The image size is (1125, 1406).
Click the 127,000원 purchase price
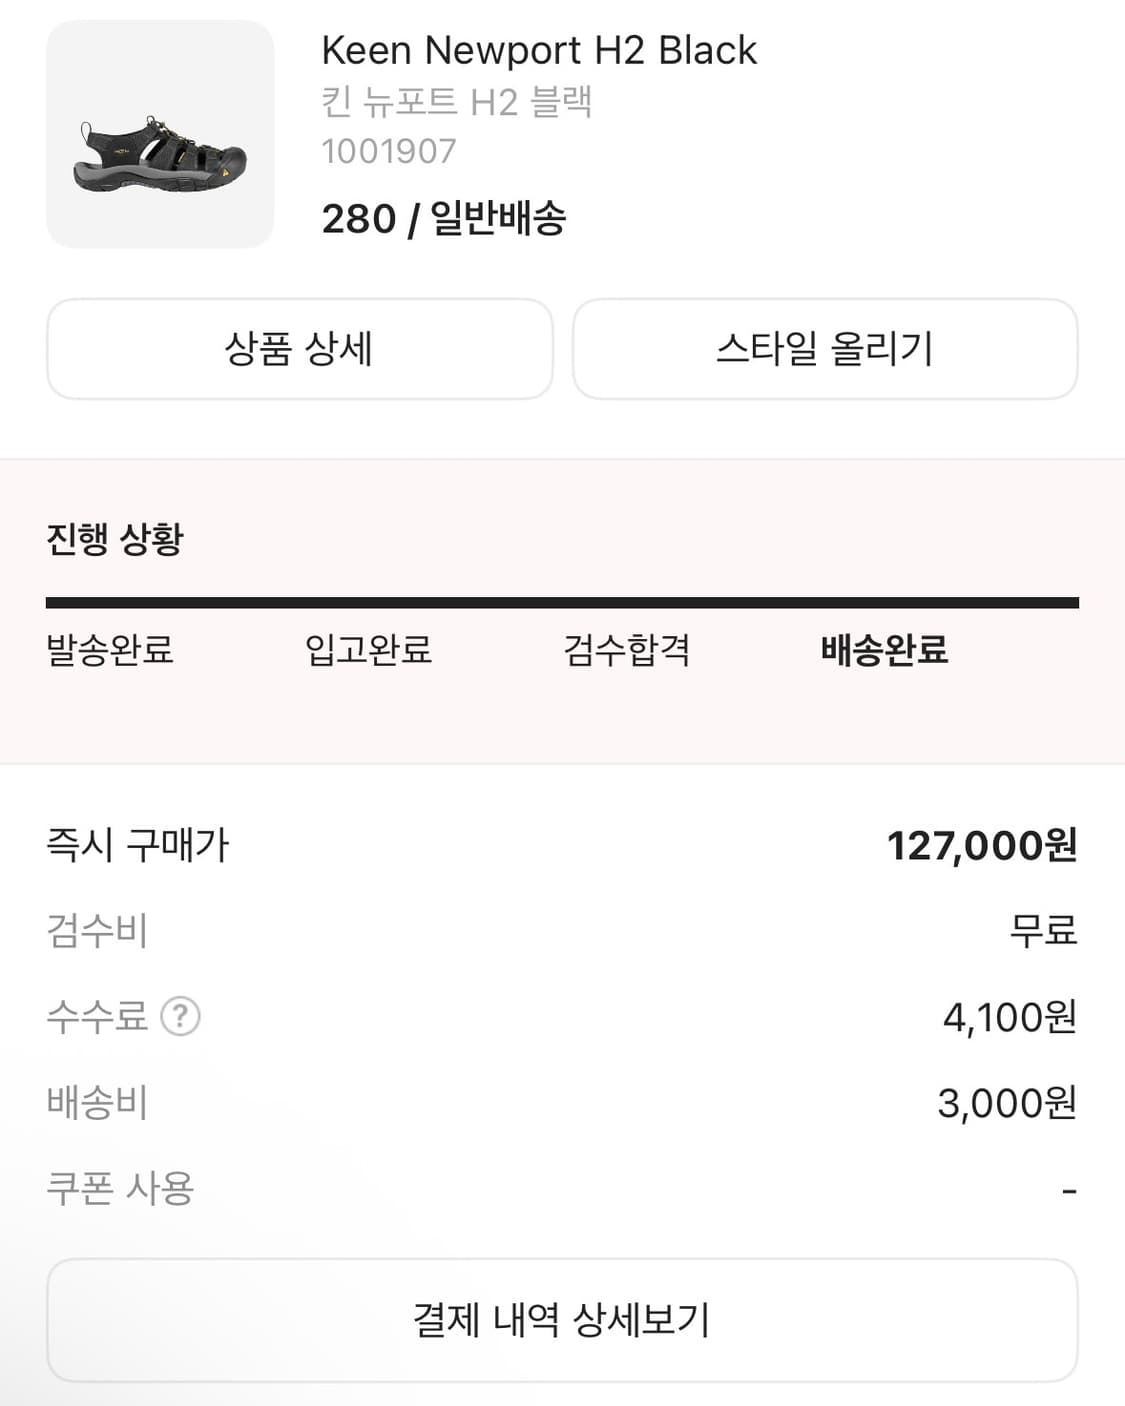point(981,846)
